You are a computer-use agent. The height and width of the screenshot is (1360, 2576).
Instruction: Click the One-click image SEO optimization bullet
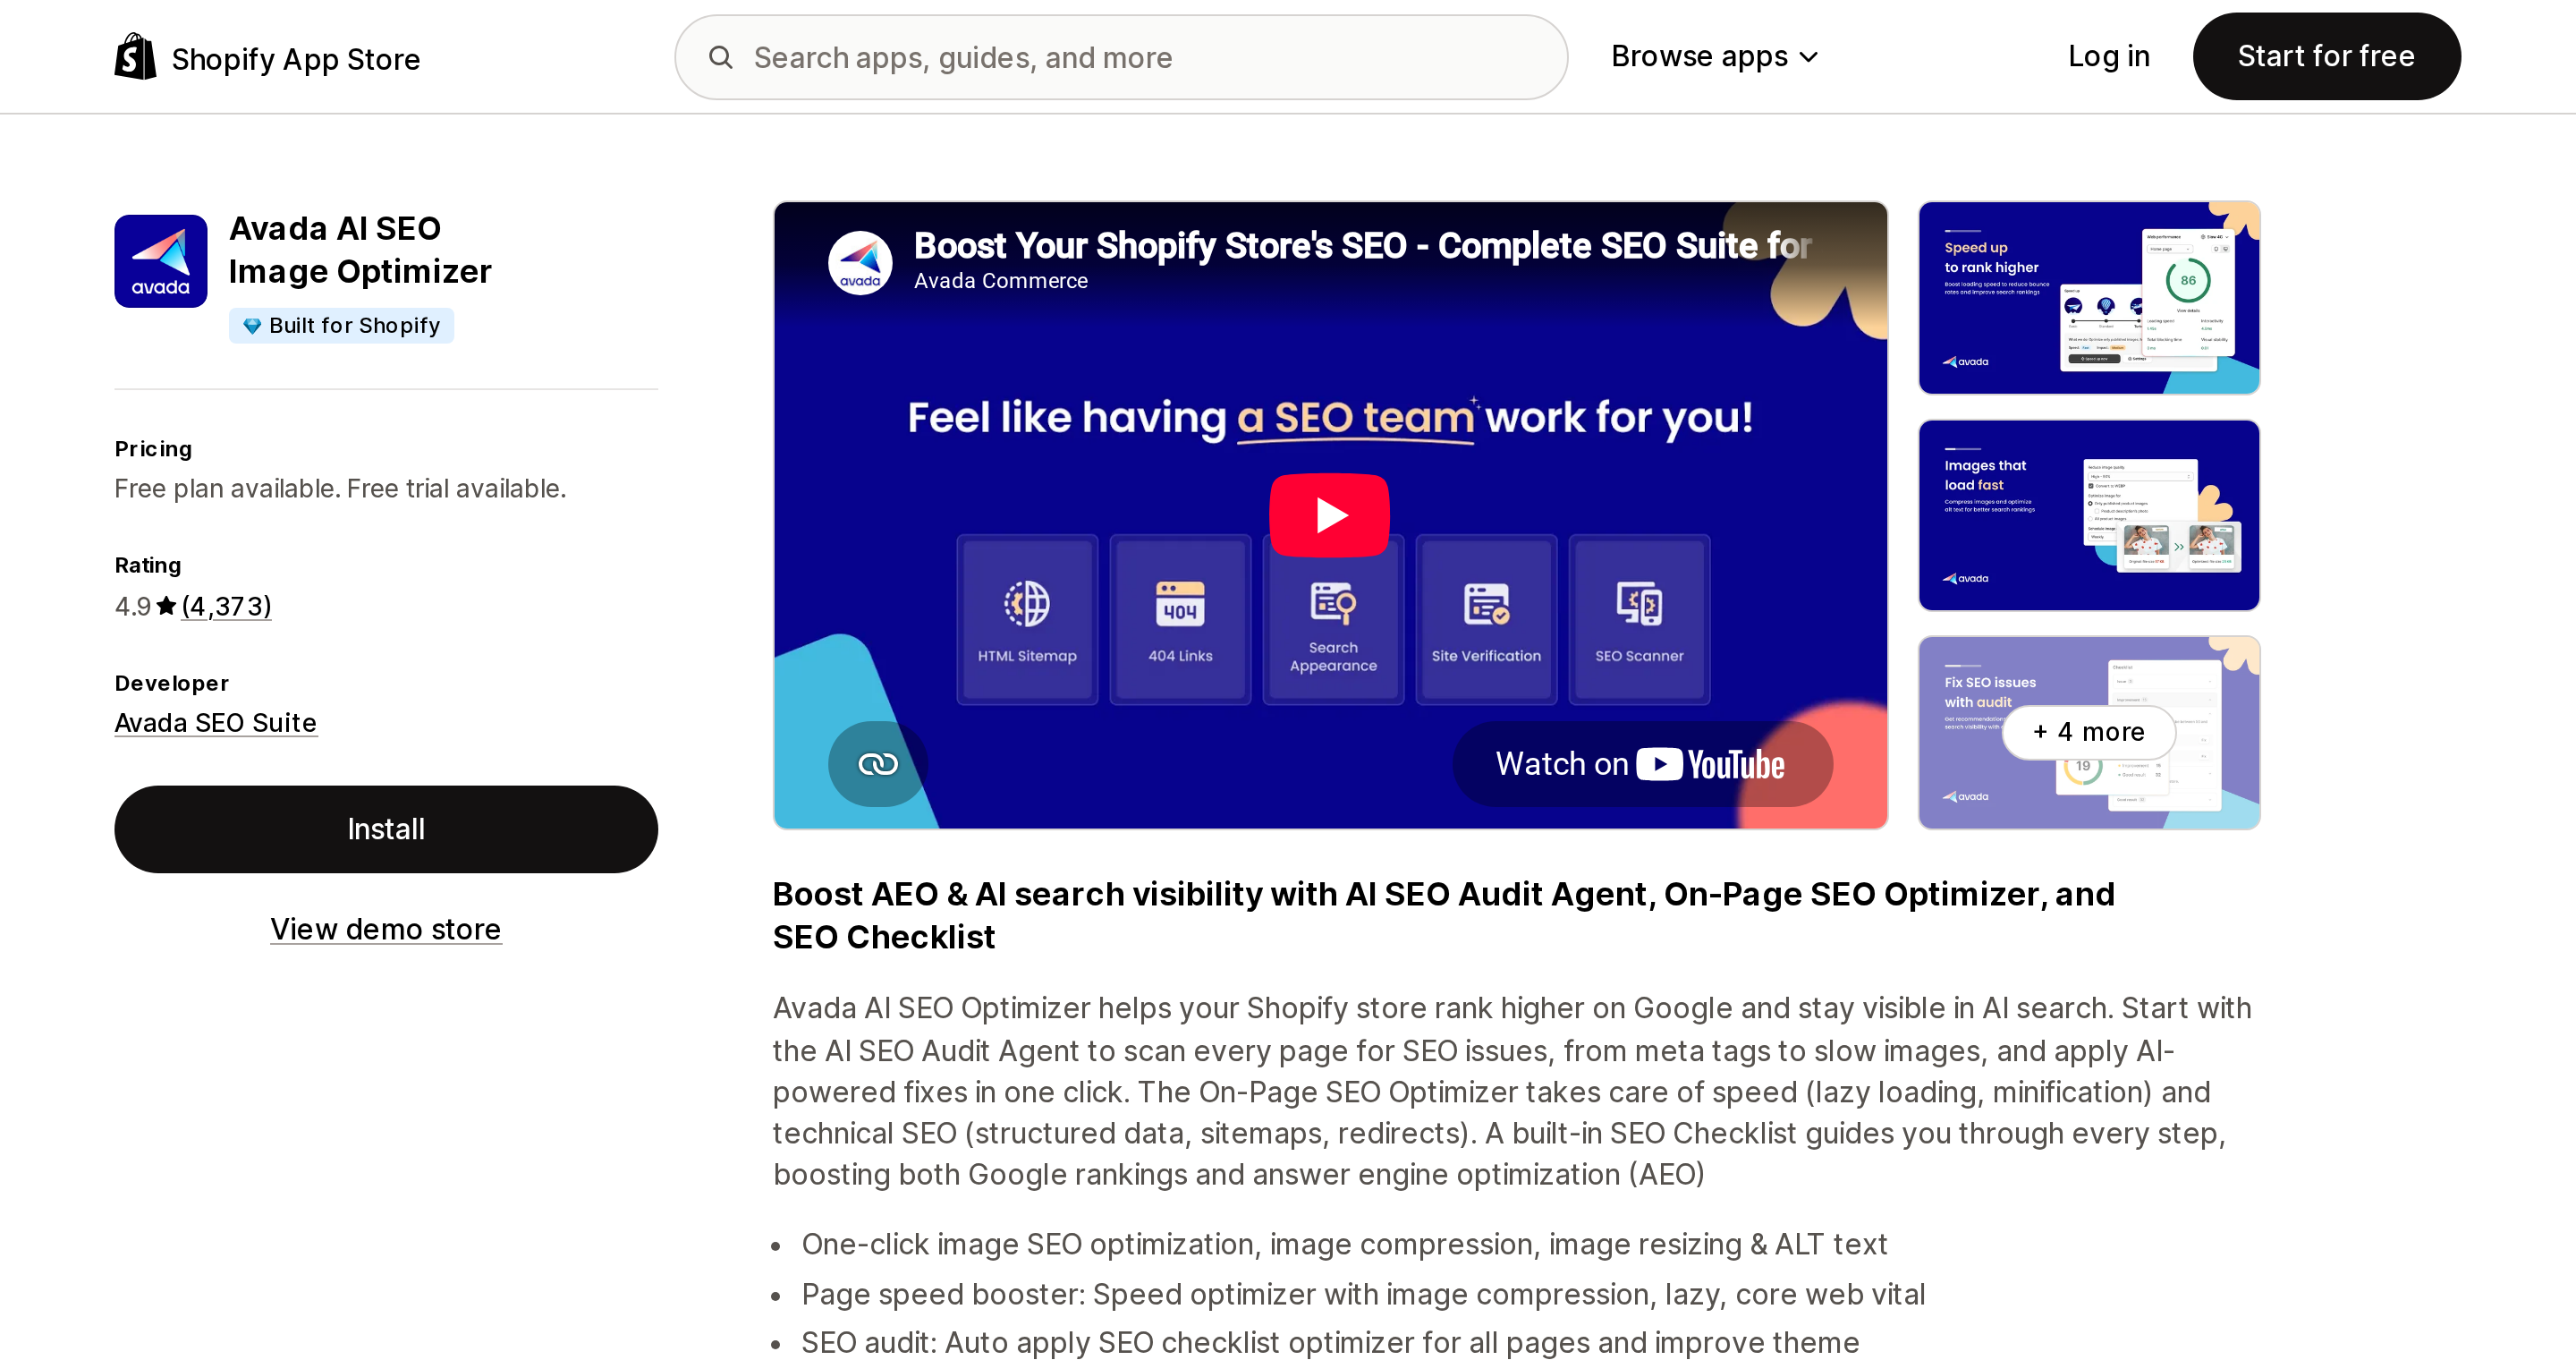point(1344,1244)
